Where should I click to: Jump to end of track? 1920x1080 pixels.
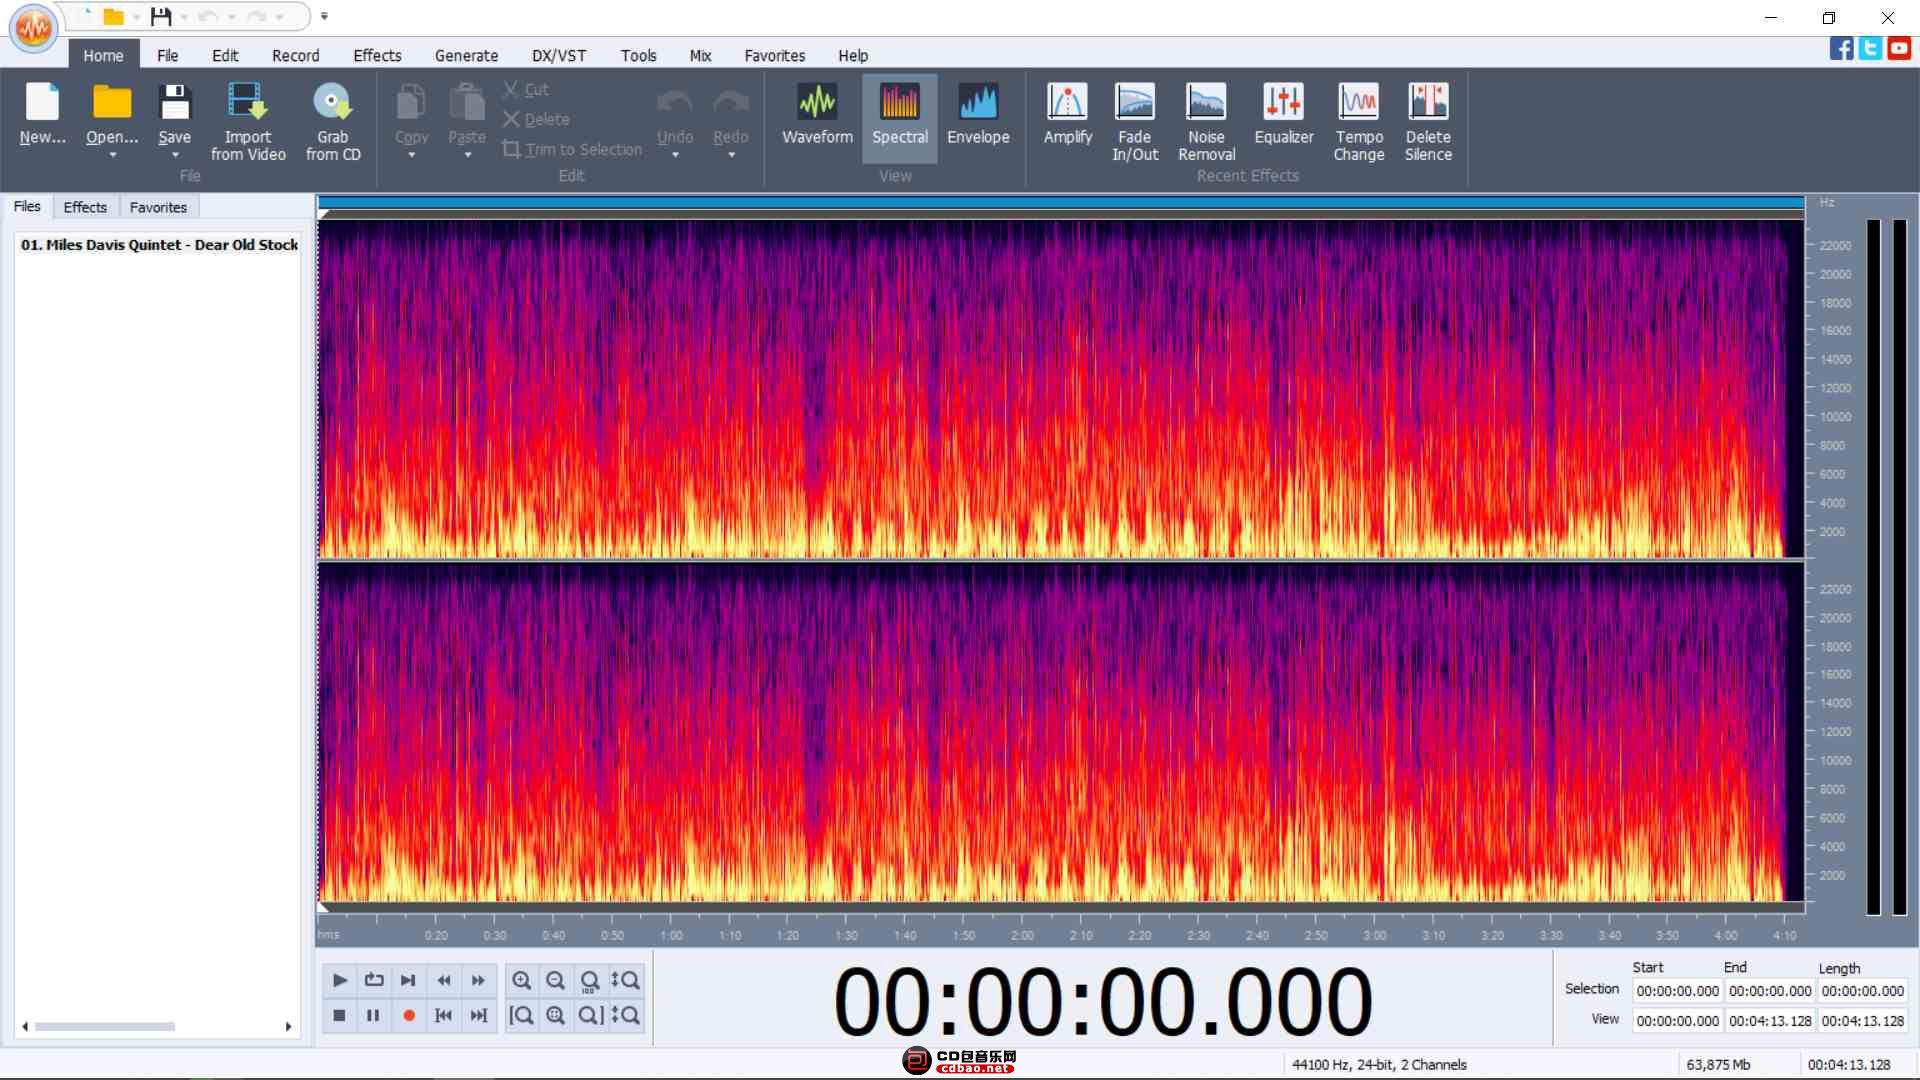pyautogui.click(x=478, y=1015)
